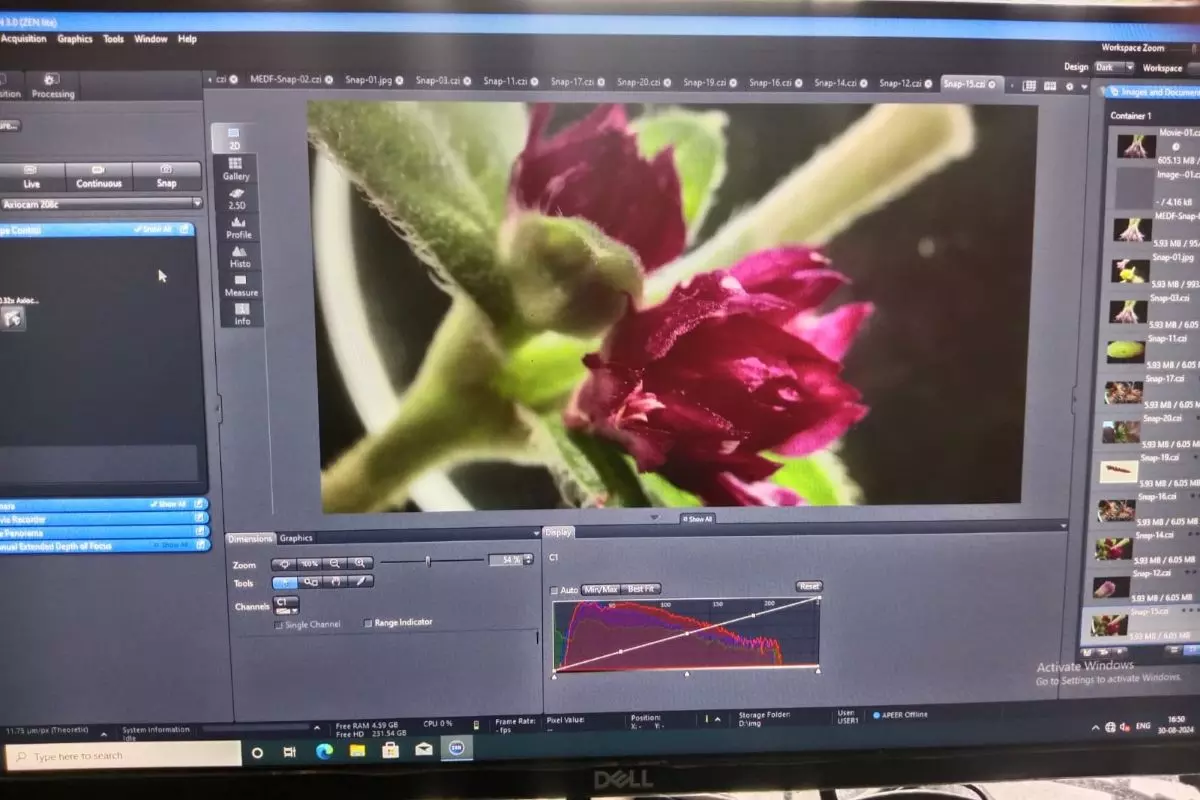
Task: Click the zoom in magnifier
Action: coord(360,563)
